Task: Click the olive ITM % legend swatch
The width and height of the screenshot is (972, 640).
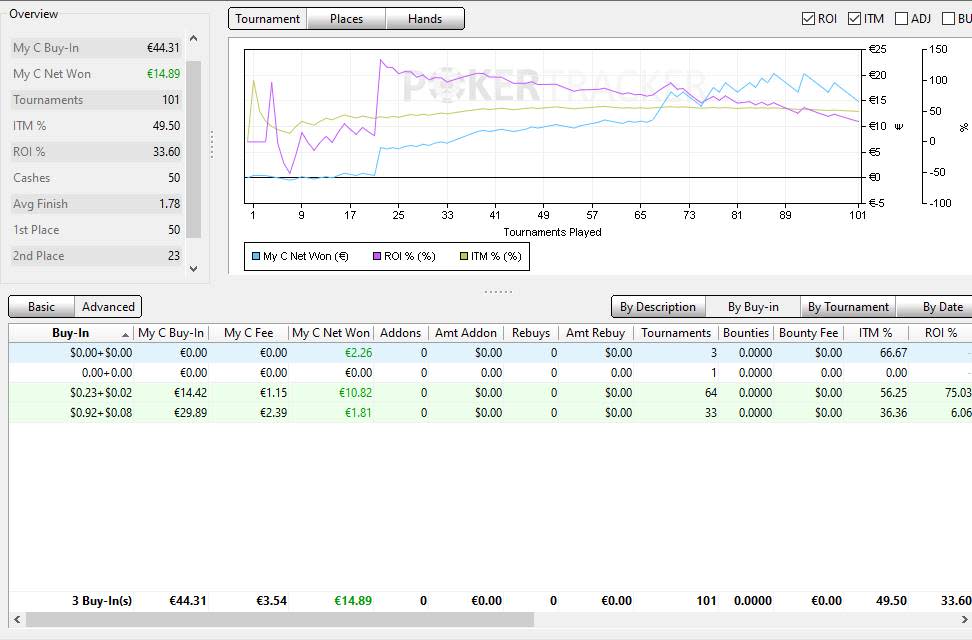Action: pos(464,256)
